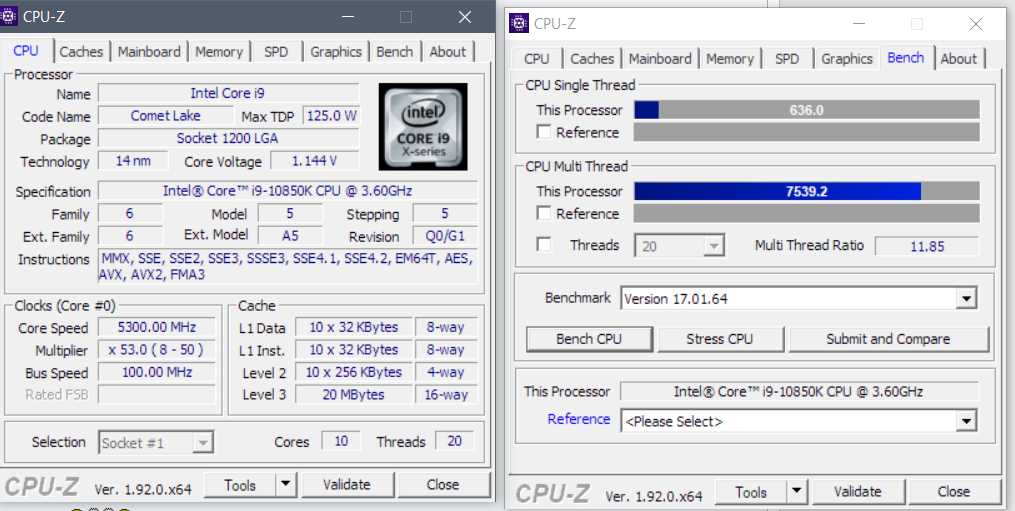Click Close button at bottom of right window

coord(954,492)
